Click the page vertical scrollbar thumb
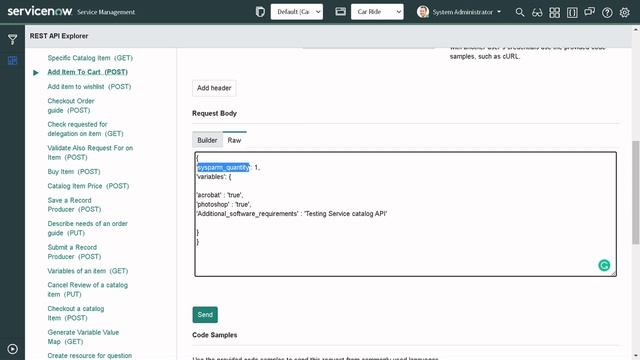The width and height of the screenshot is (640, 360). pyautogui.click(x=636, y=192)
